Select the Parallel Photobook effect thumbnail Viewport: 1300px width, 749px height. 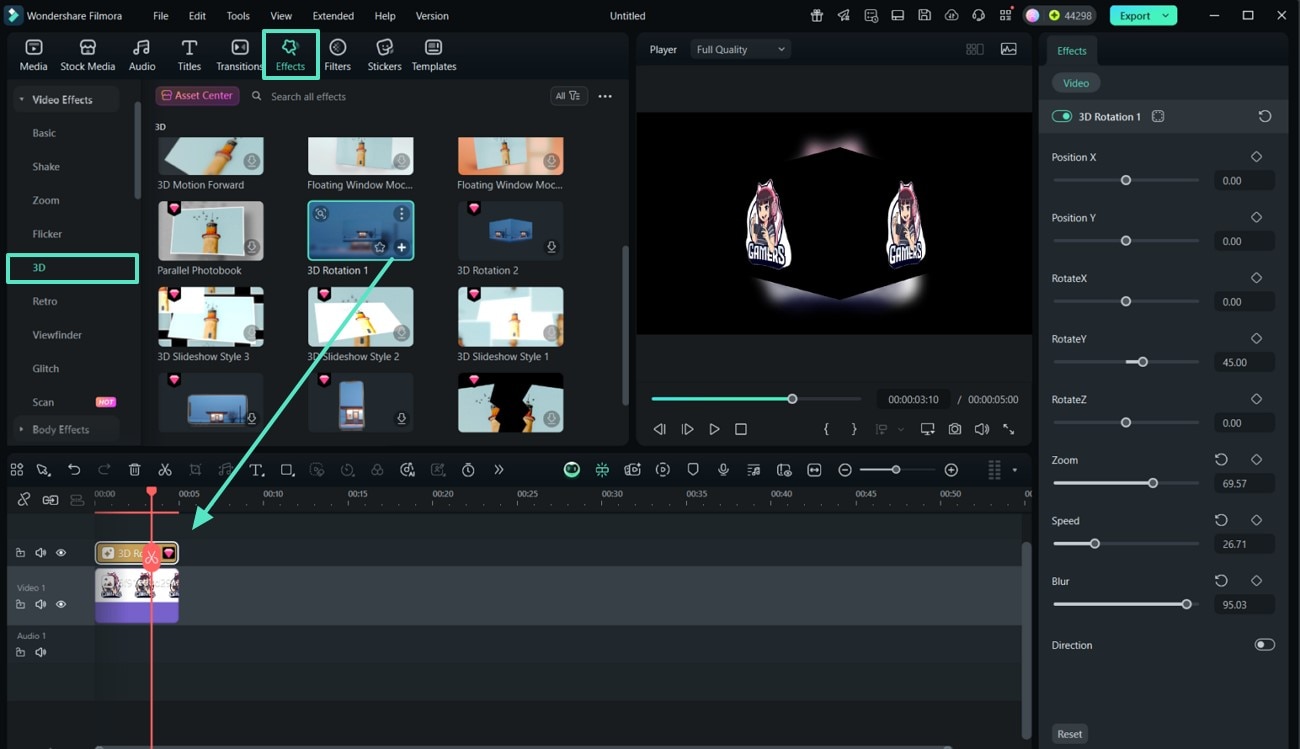(x=210, y=231)
